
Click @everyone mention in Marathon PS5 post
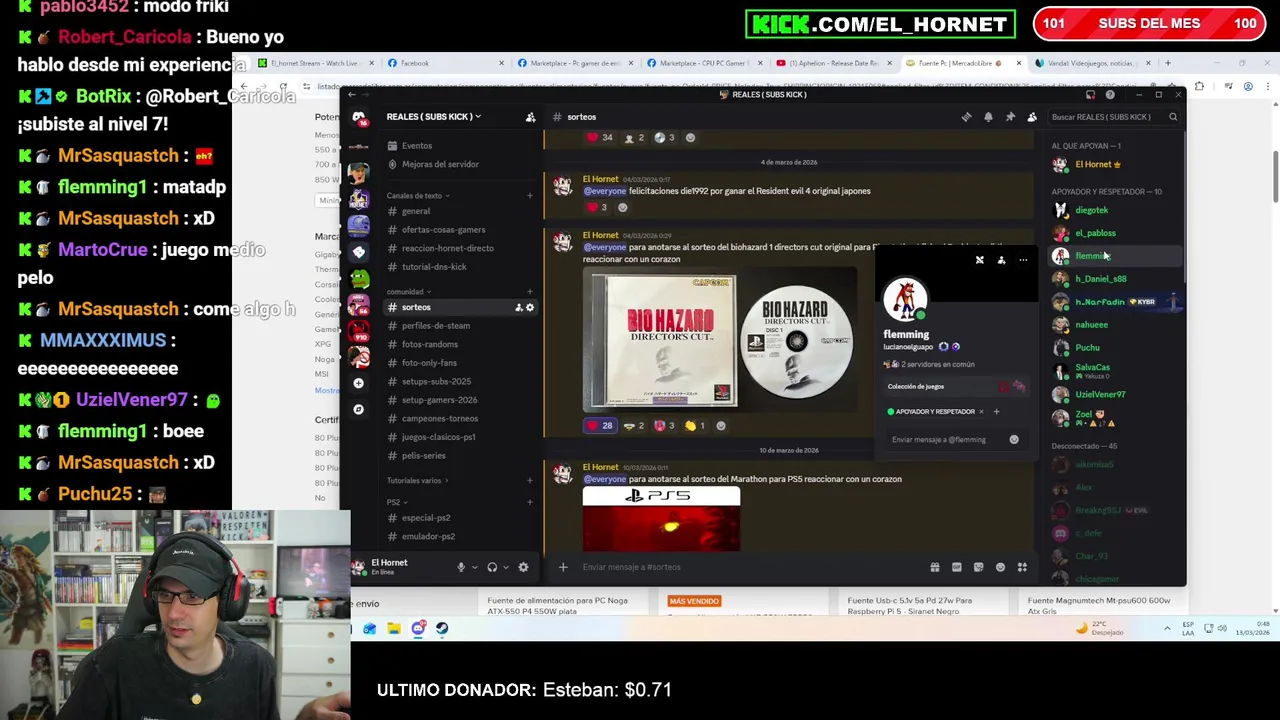604,479
